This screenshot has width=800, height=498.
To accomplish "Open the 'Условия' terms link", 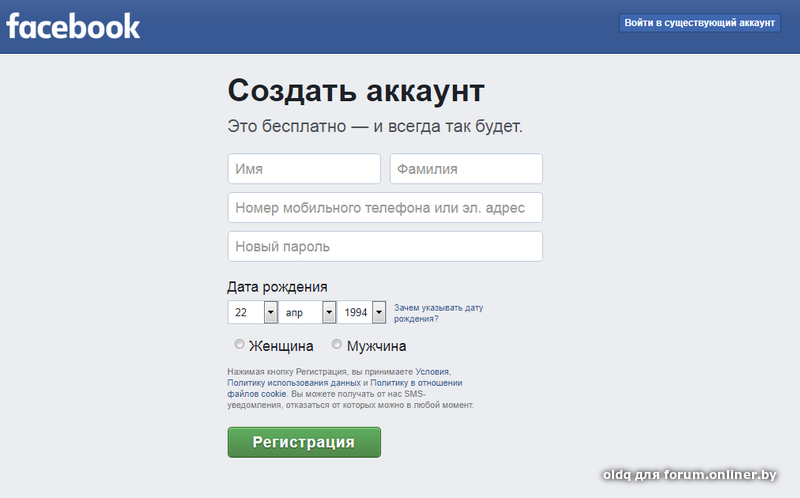I will coord(432,372).
